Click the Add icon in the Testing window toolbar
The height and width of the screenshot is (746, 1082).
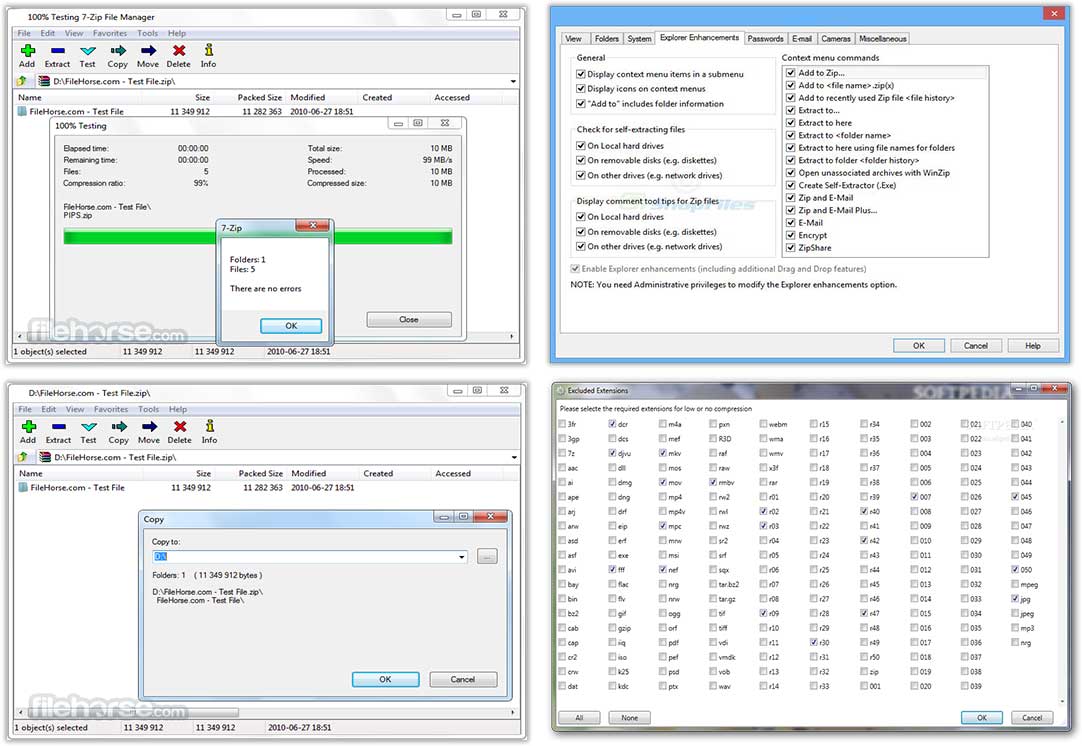click(x=28, y=50)
